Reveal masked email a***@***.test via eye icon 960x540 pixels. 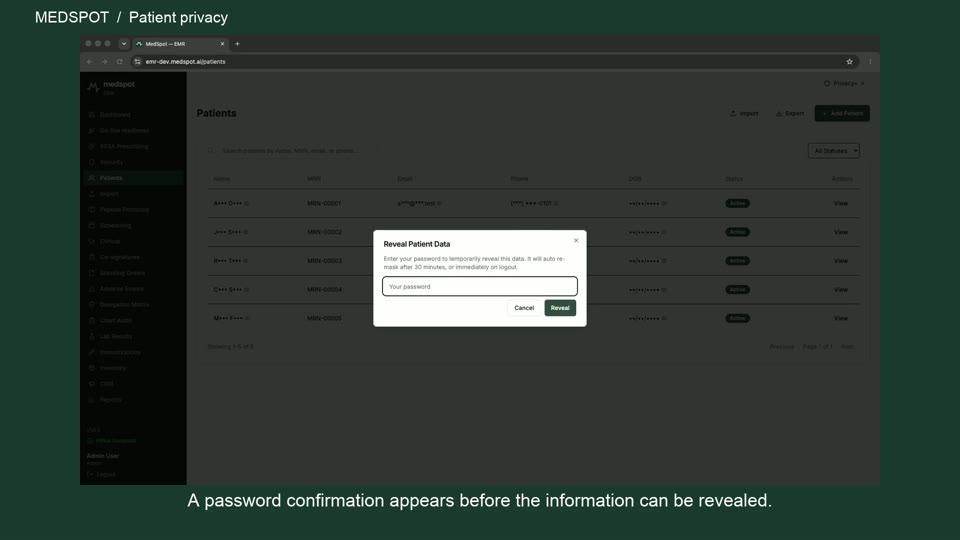click(440, 203)
